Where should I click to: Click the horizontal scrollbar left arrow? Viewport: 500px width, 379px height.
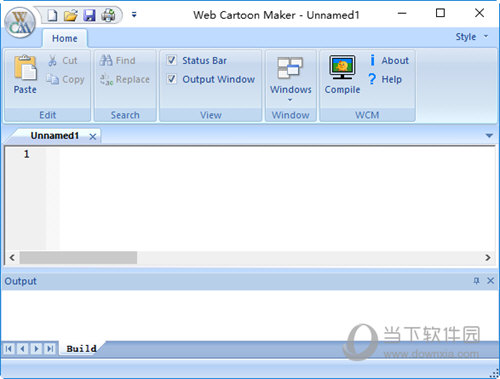click(x=12, y=258)
